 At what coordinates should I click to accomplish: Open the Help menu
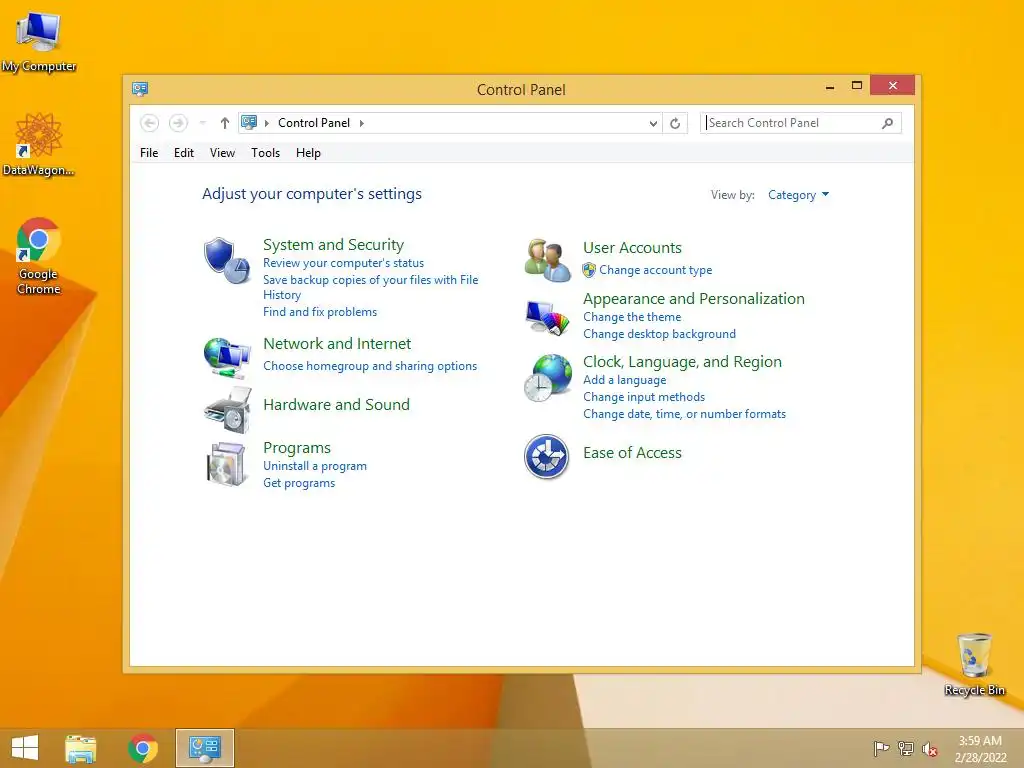click(308, 153)
